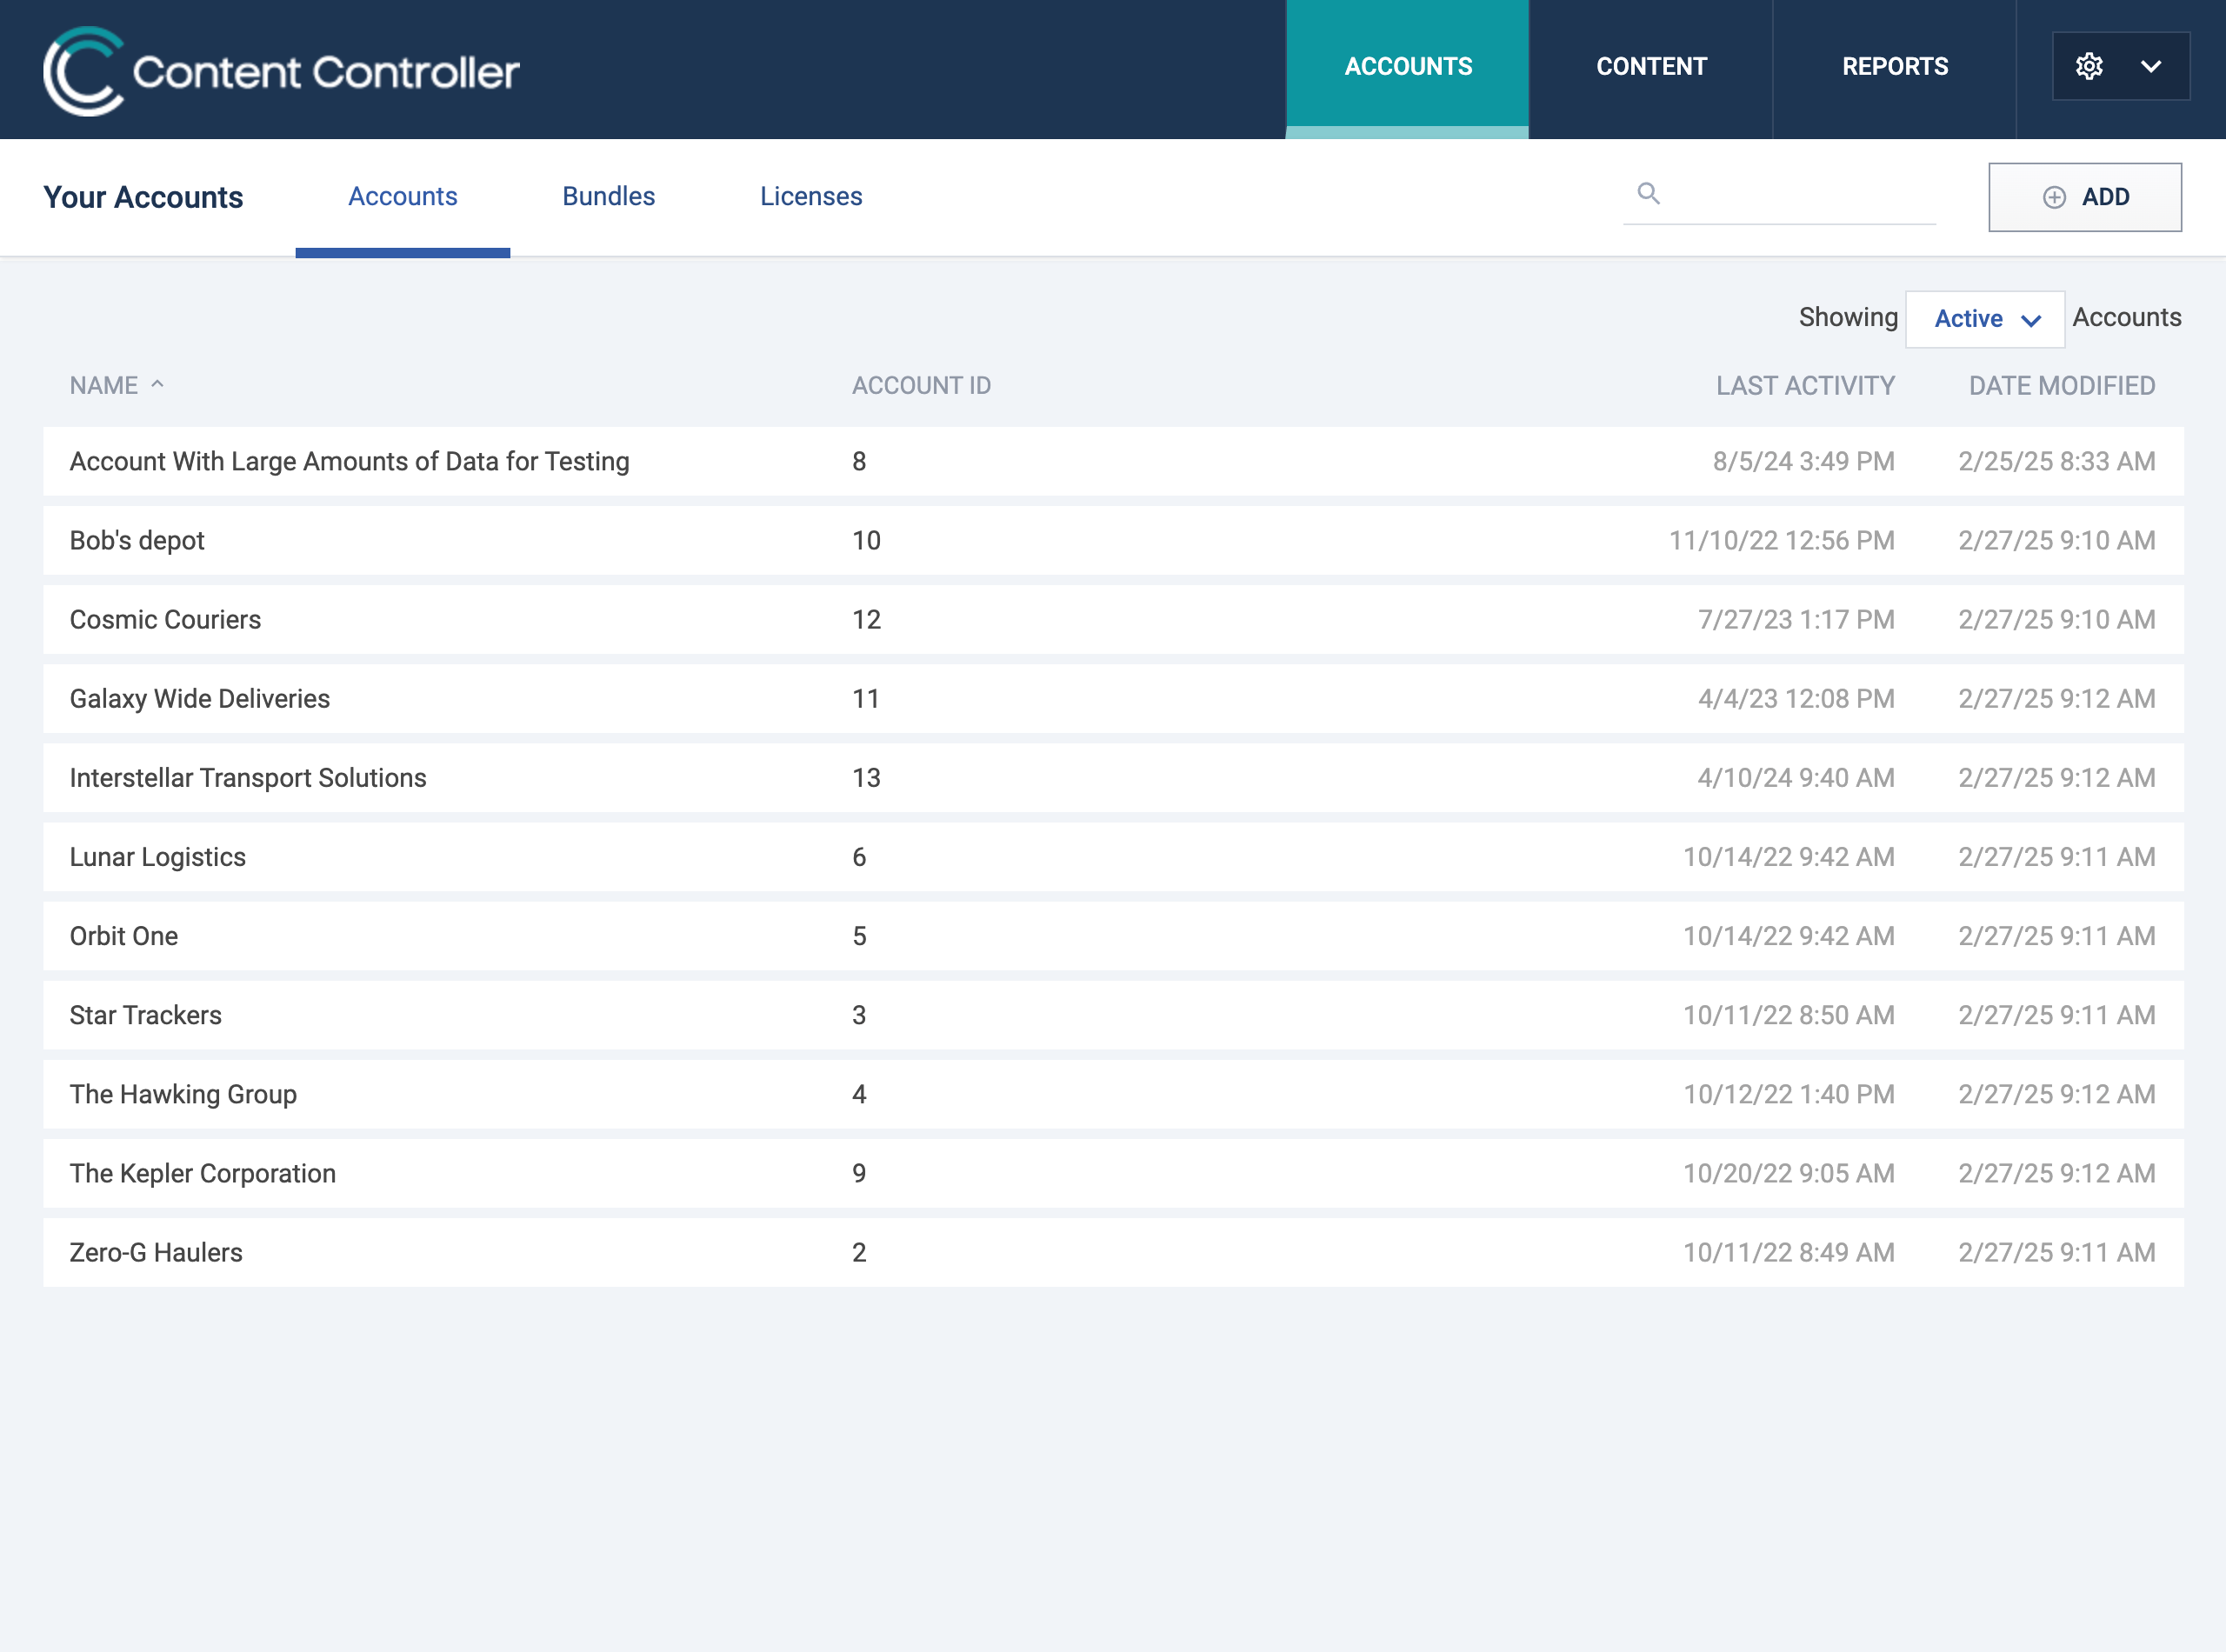Expand the chevron beside the gear
2226x1652 pixels.
click(2151, 67)
